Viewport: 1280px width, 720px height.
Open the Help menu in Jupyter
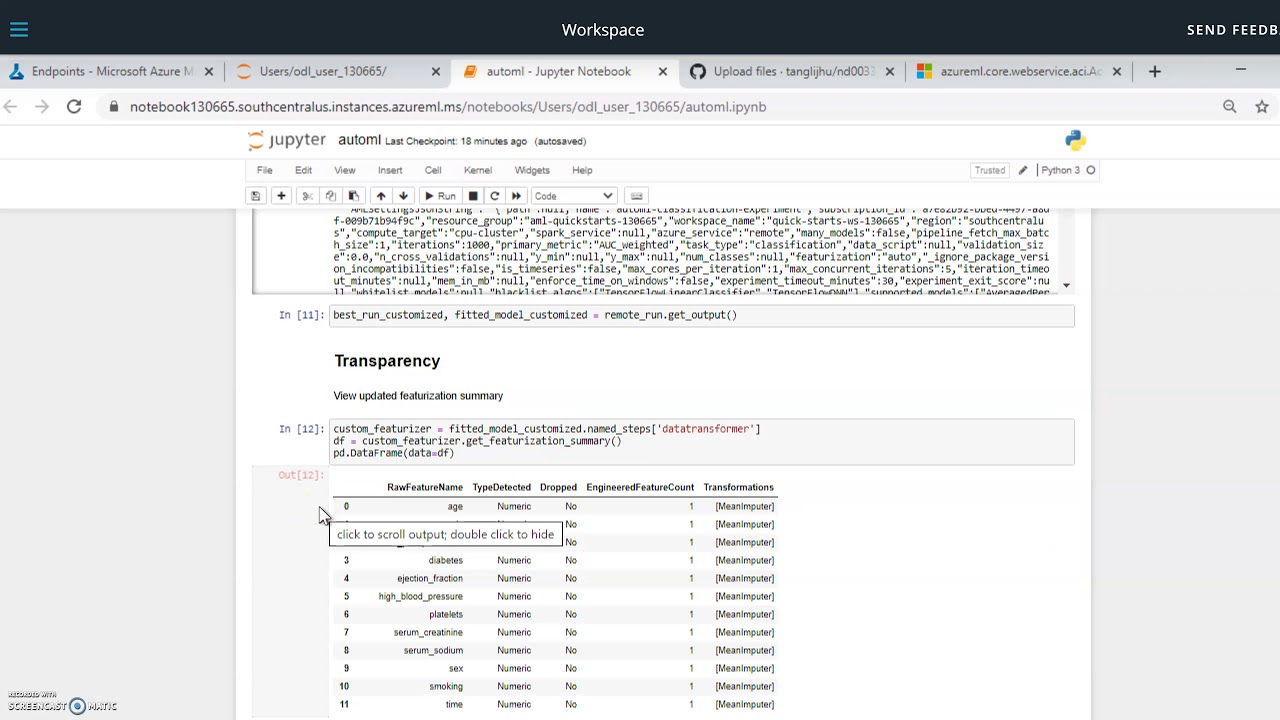(582, 170)
